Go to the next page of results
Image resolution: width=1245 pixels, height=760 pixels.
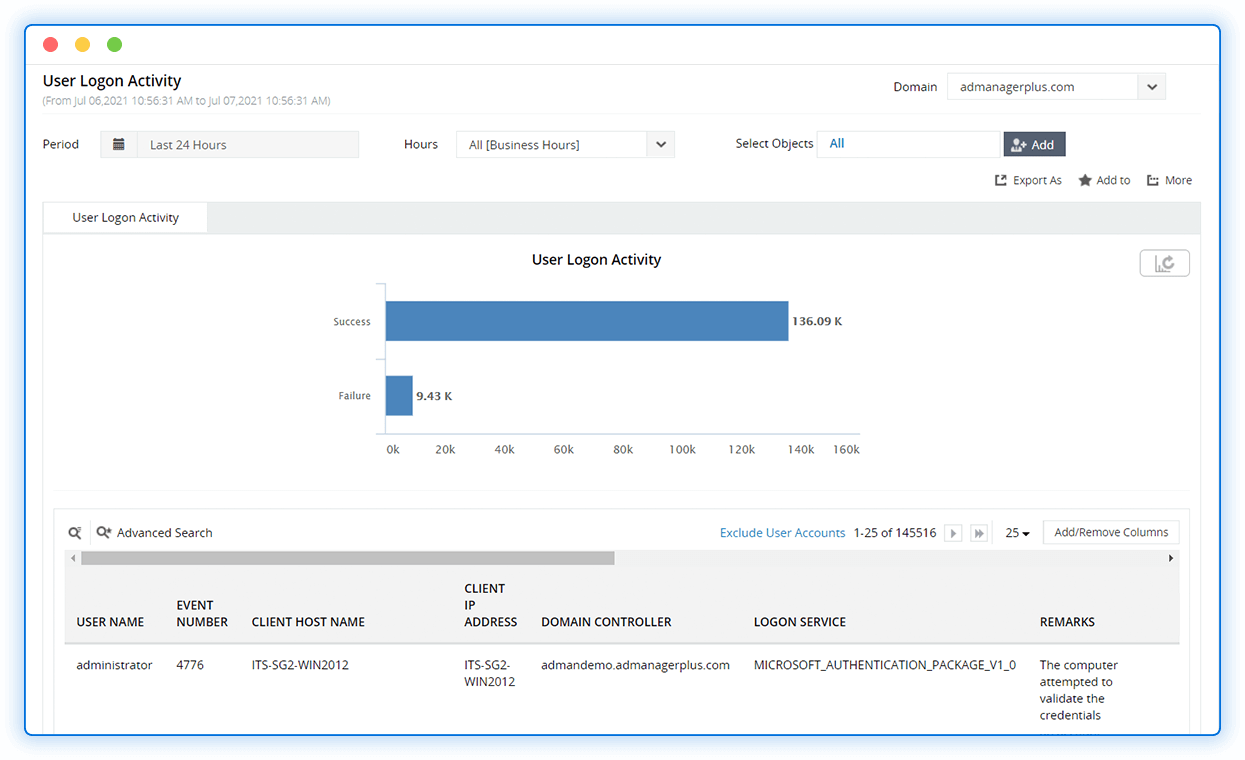952,532
